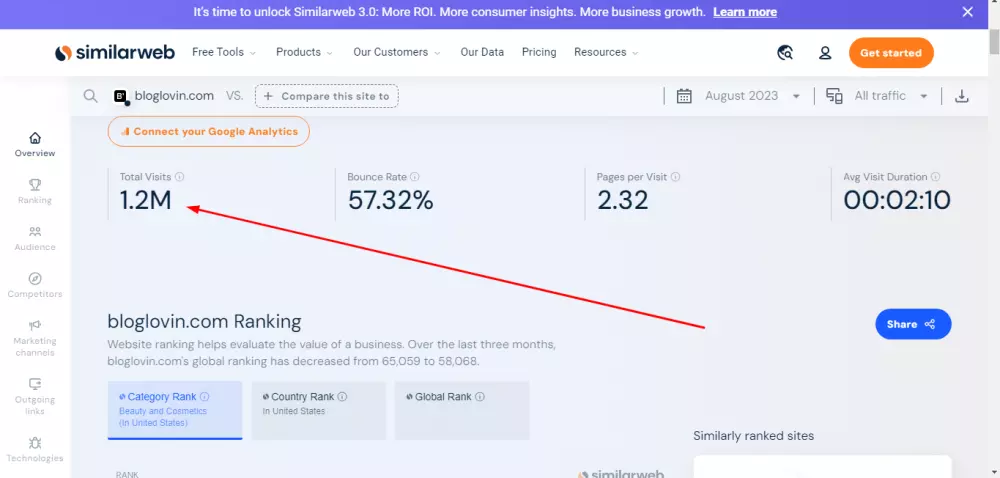Open the Marketing channels megaphone icon
Viewport: 1000px width, 478px height.
(x=35, y=326)
